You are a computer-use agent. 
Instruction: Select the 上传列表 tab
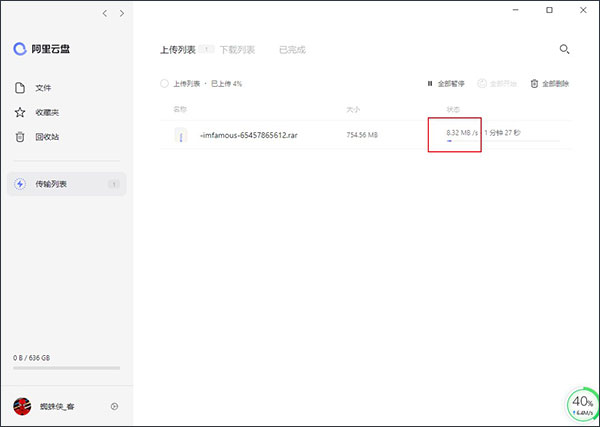click(178, 50)
